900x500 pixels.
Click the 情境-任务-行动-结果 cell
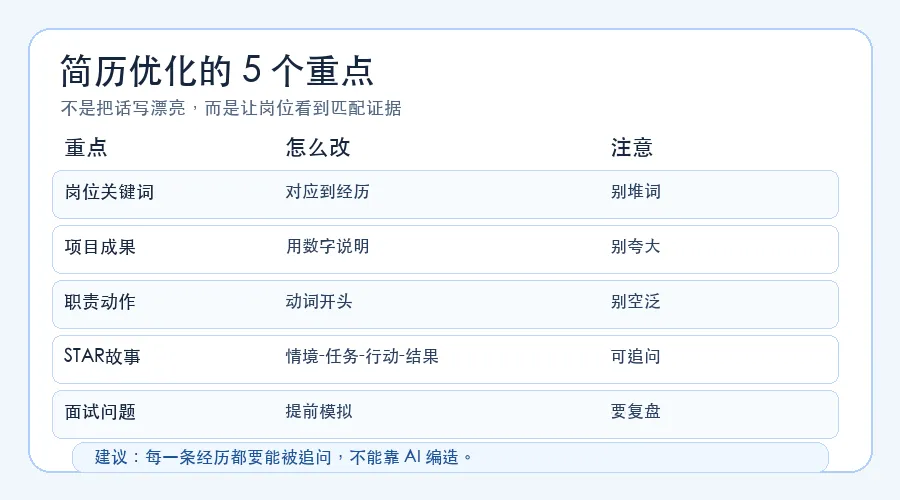362,356
